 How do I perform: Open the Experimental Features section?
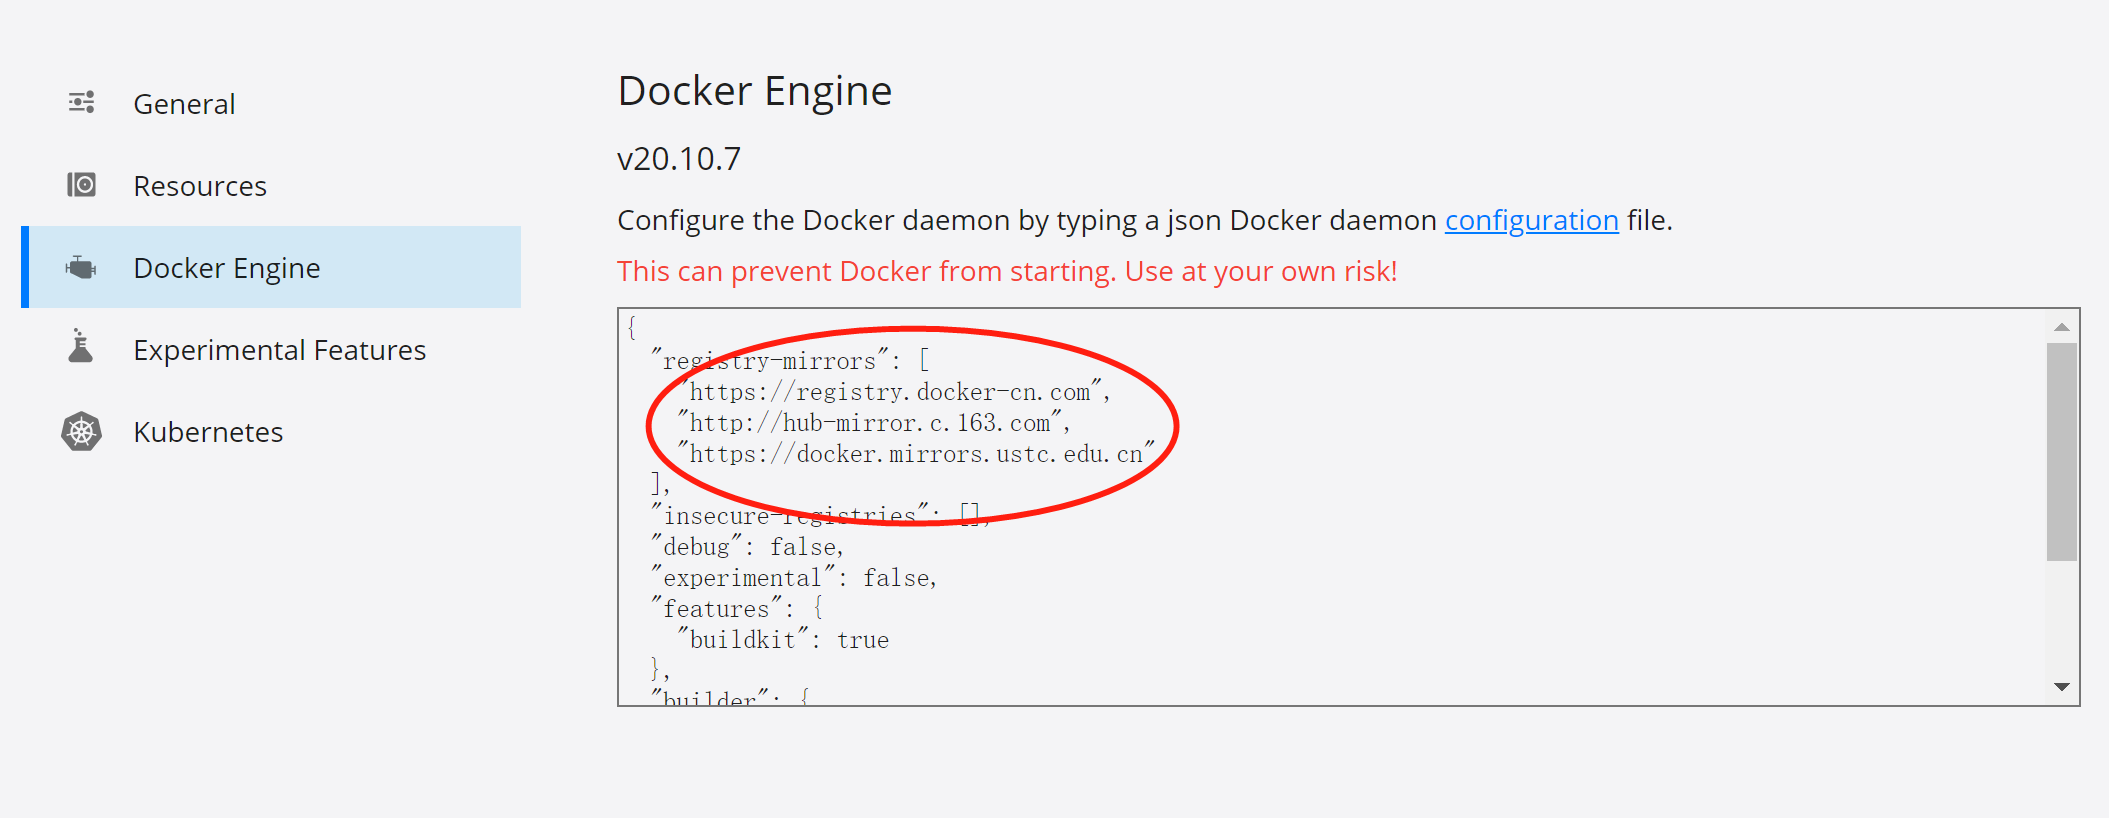(x=280, y=348)
